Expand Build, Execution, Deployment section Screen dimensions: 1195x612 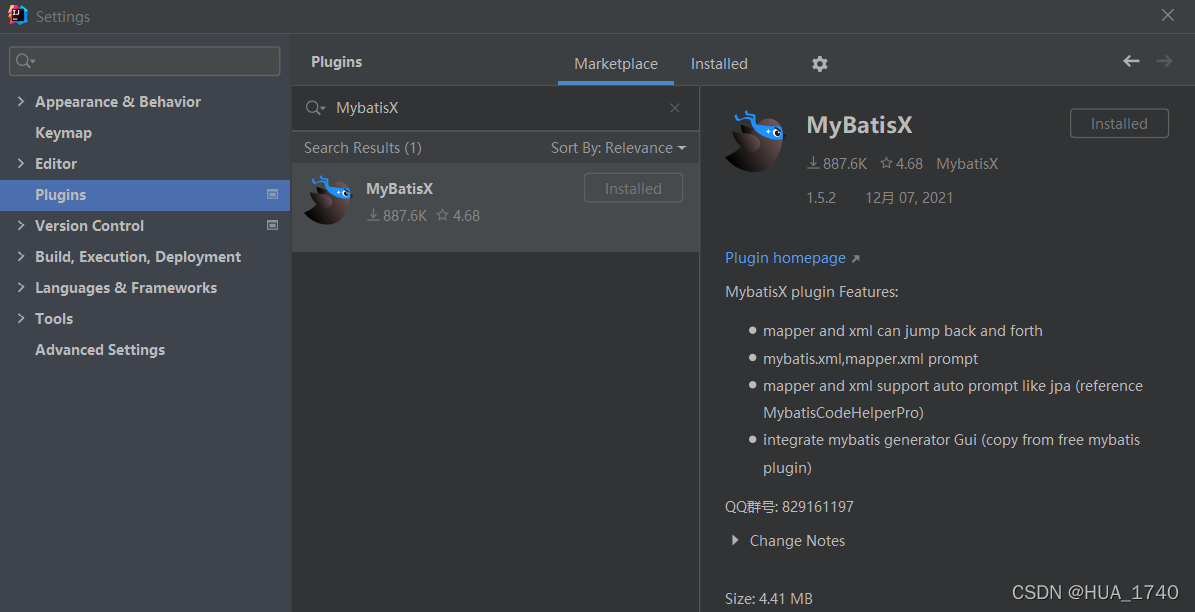(x=21, y=257)
